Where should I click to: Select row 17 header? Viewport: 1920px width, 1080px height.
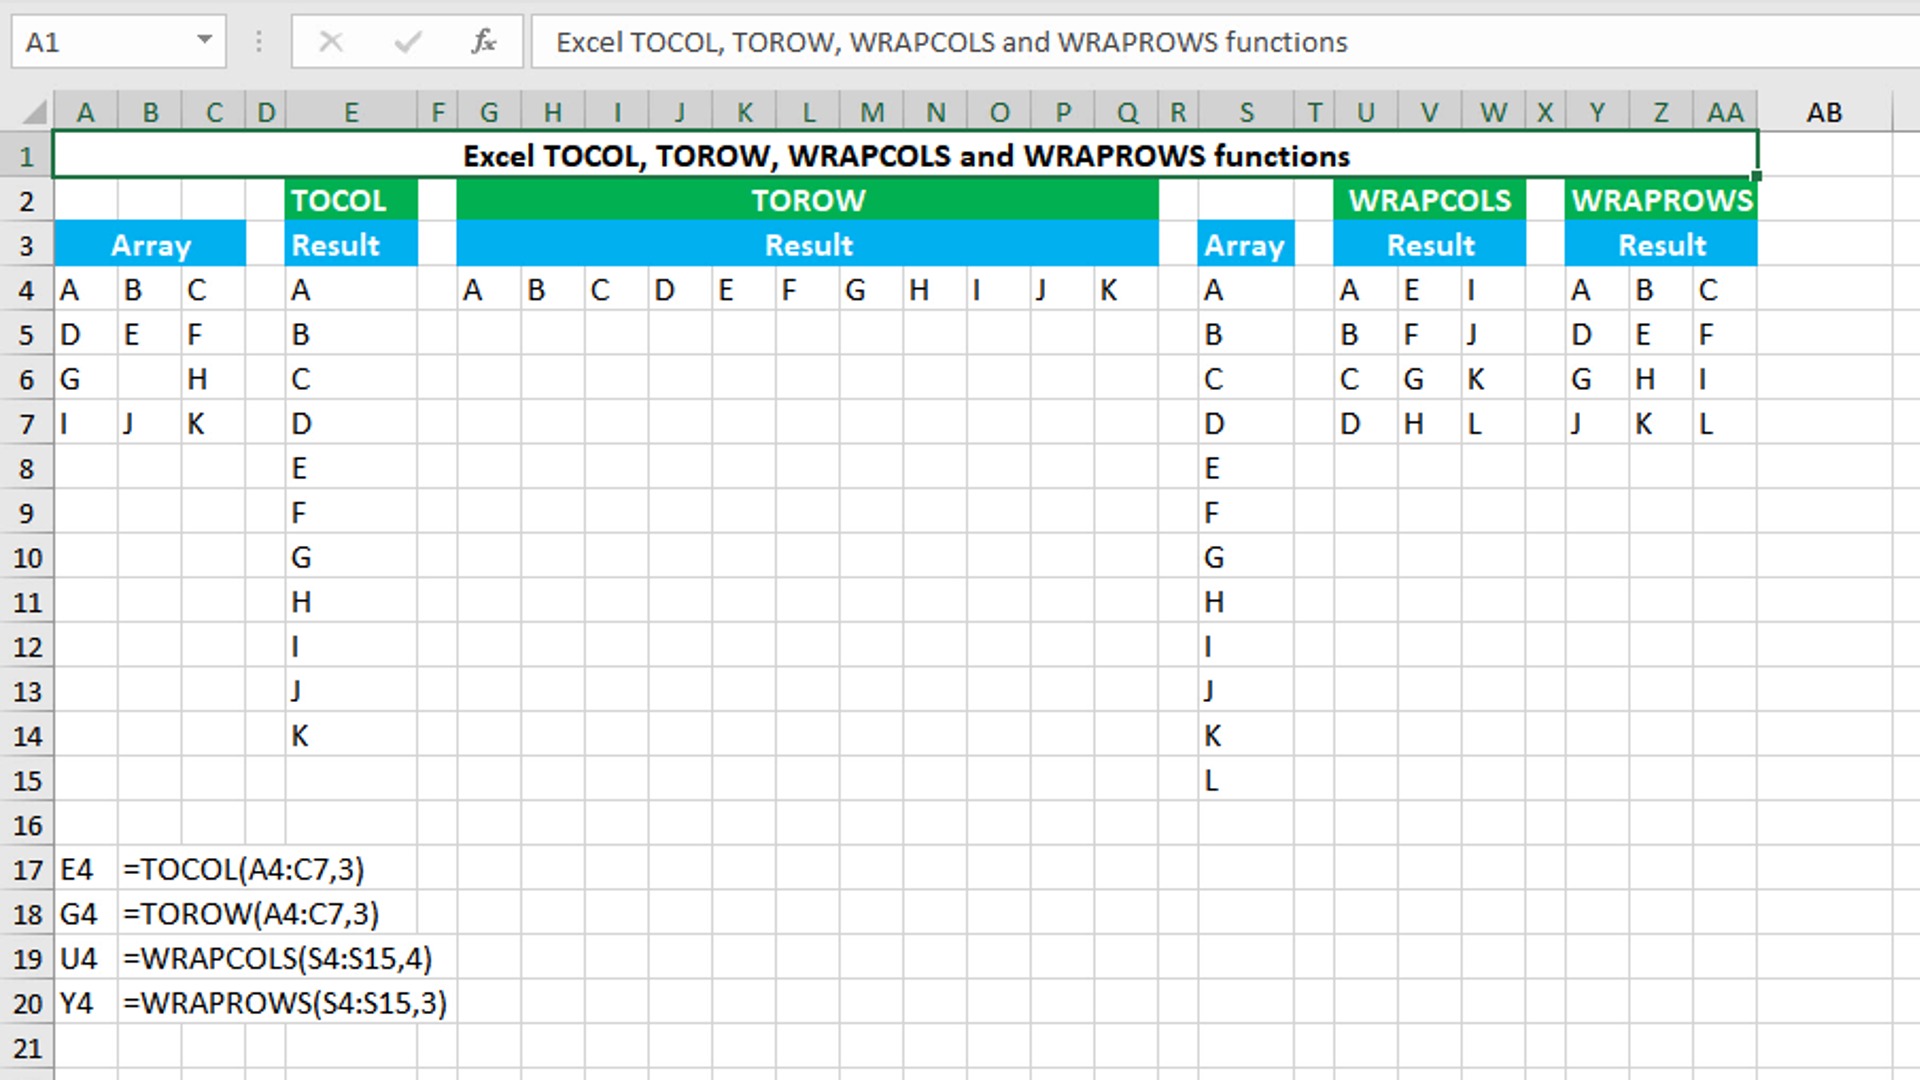coord(26,870)
